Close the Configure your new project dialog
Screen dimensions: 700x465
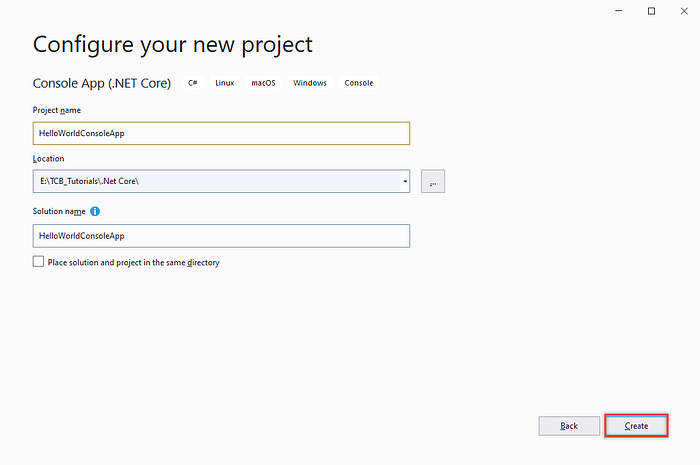[684, 11]
